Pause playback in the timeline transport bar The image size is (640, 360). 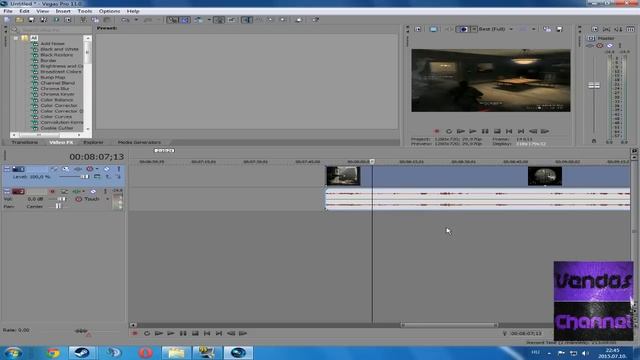pos(183,333)
